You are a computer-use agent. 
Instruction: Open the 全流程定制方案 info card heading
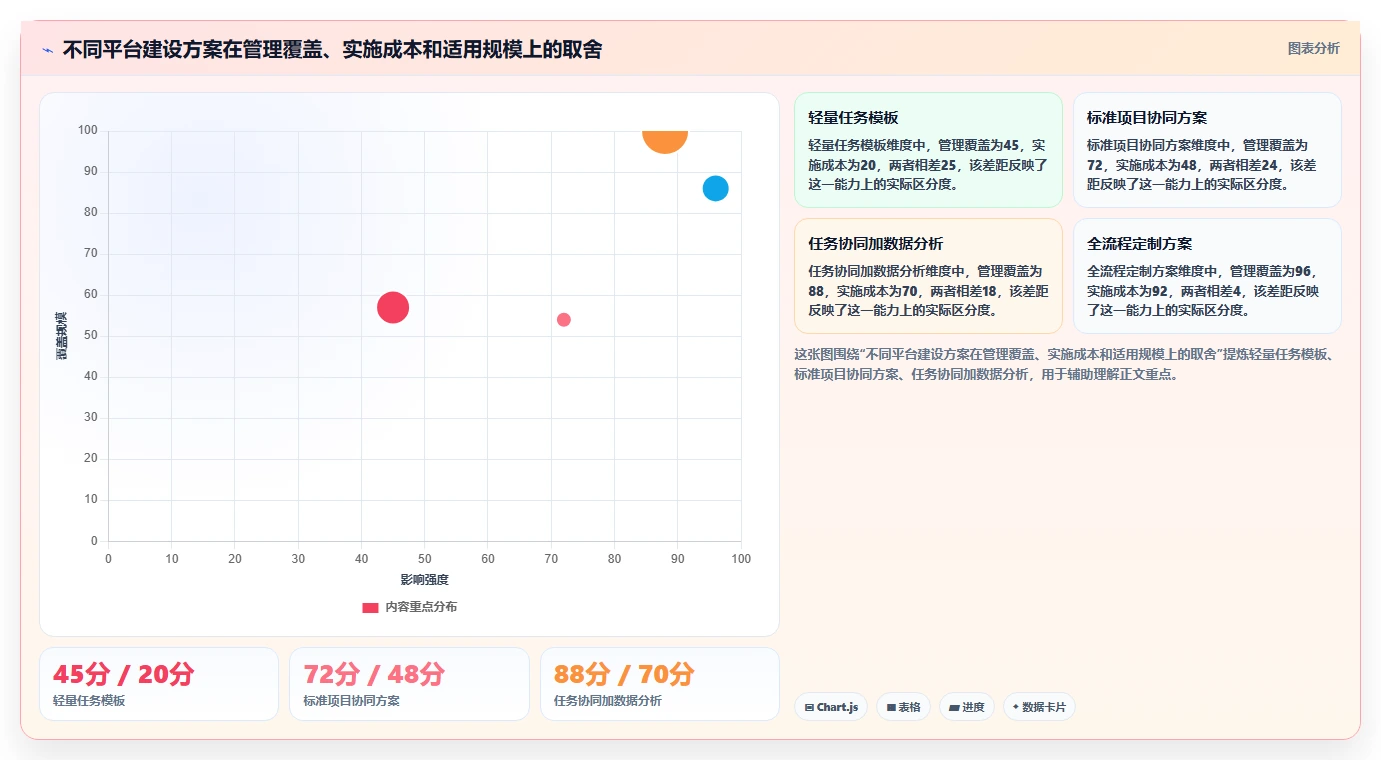tap(1139, 244)
